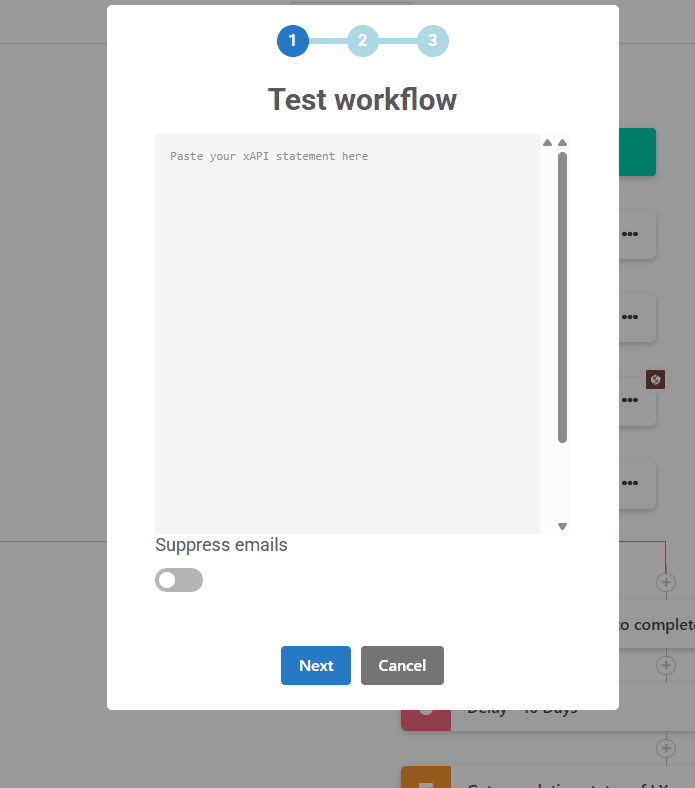Click the Next button
Screen dimensions: 695x788
tap(316, 665)
